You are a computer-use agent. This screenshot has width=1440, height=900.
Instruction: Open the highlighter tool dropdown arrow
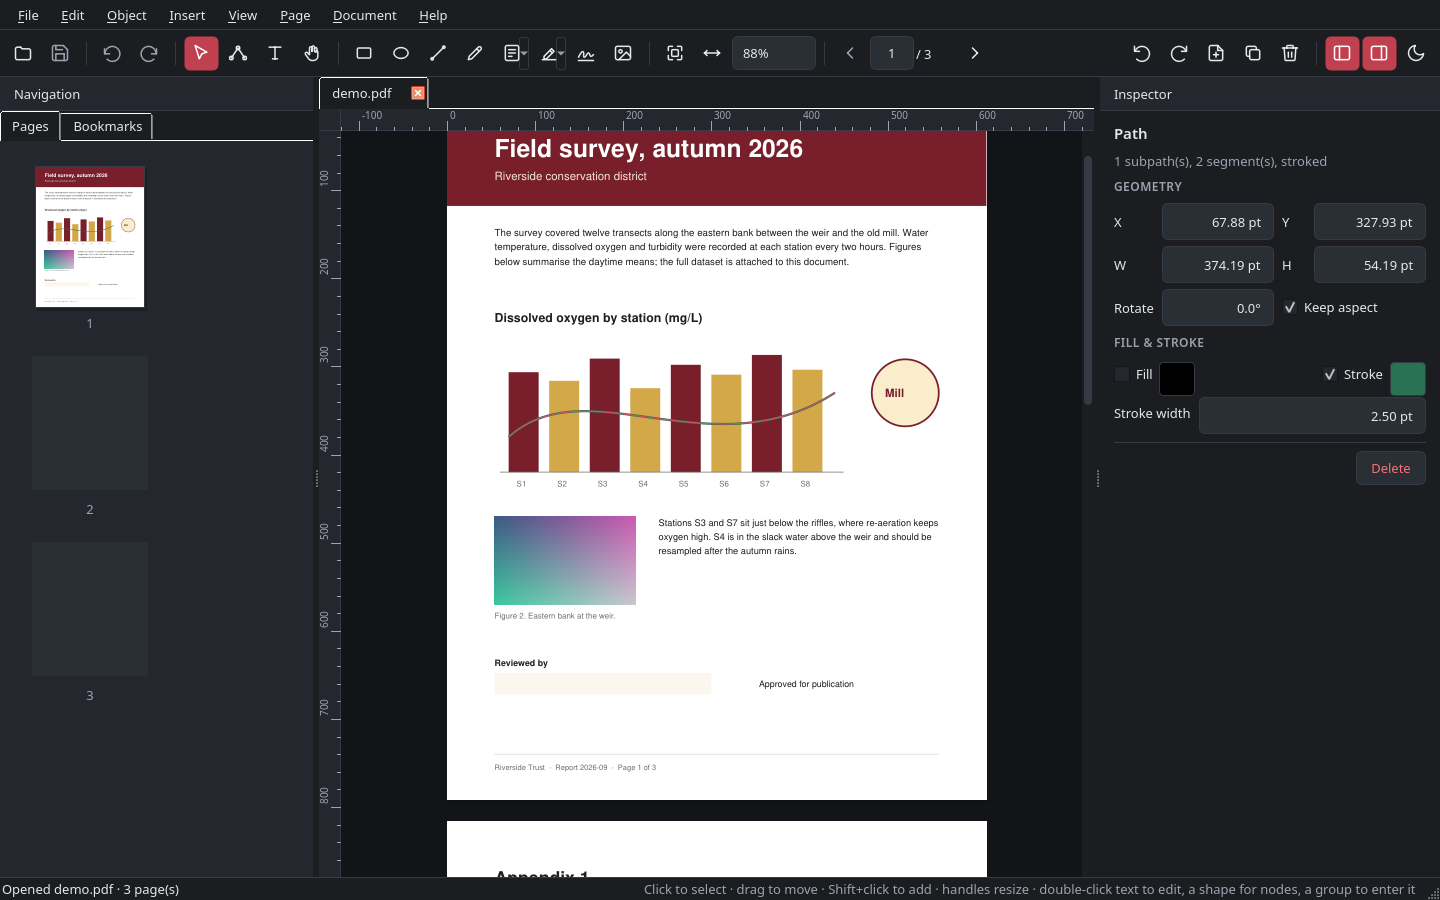[561, 53]
